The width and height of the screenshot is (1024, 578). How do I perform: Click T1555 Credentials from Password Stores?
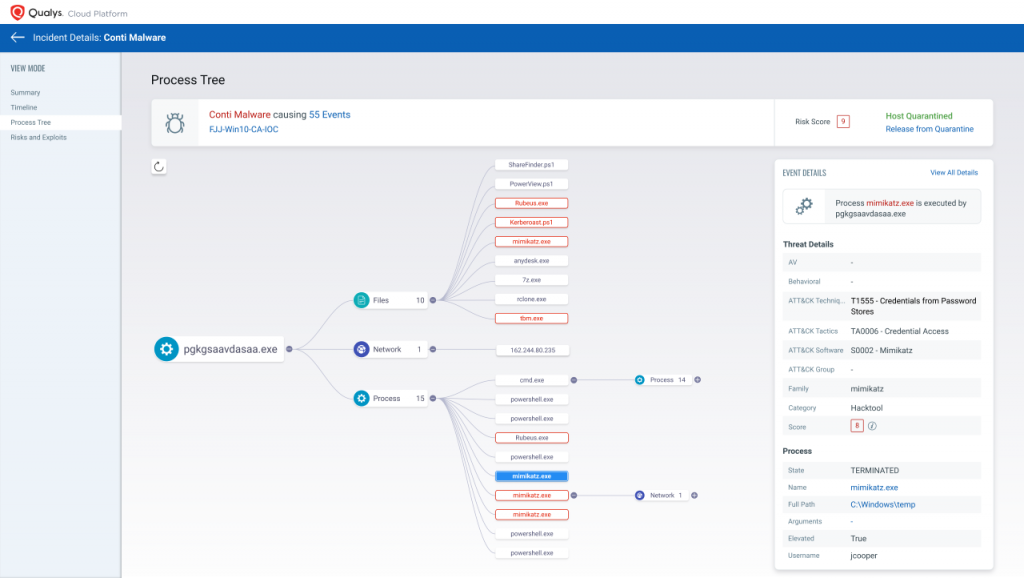coord(913,306)
